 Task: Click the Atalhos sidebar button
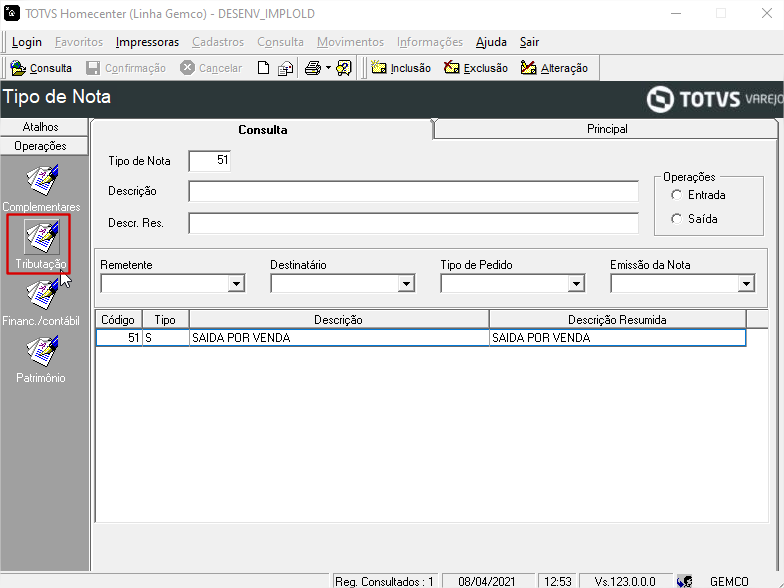tap(44, 127)
